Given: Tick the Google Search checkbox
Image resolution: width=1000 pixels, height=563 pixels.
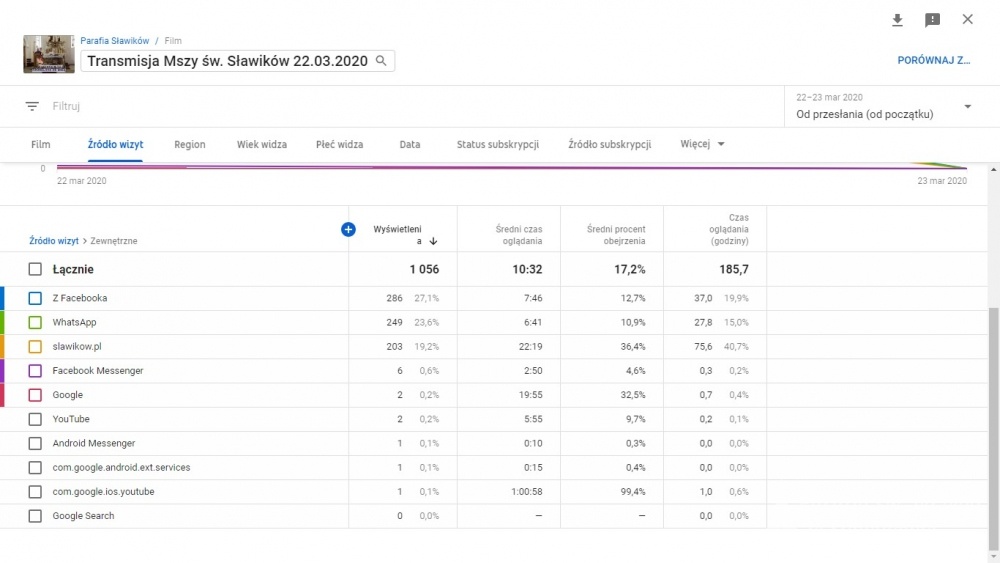Looking at the screenshot, I should pyautogui.click(x=35, y=516).
